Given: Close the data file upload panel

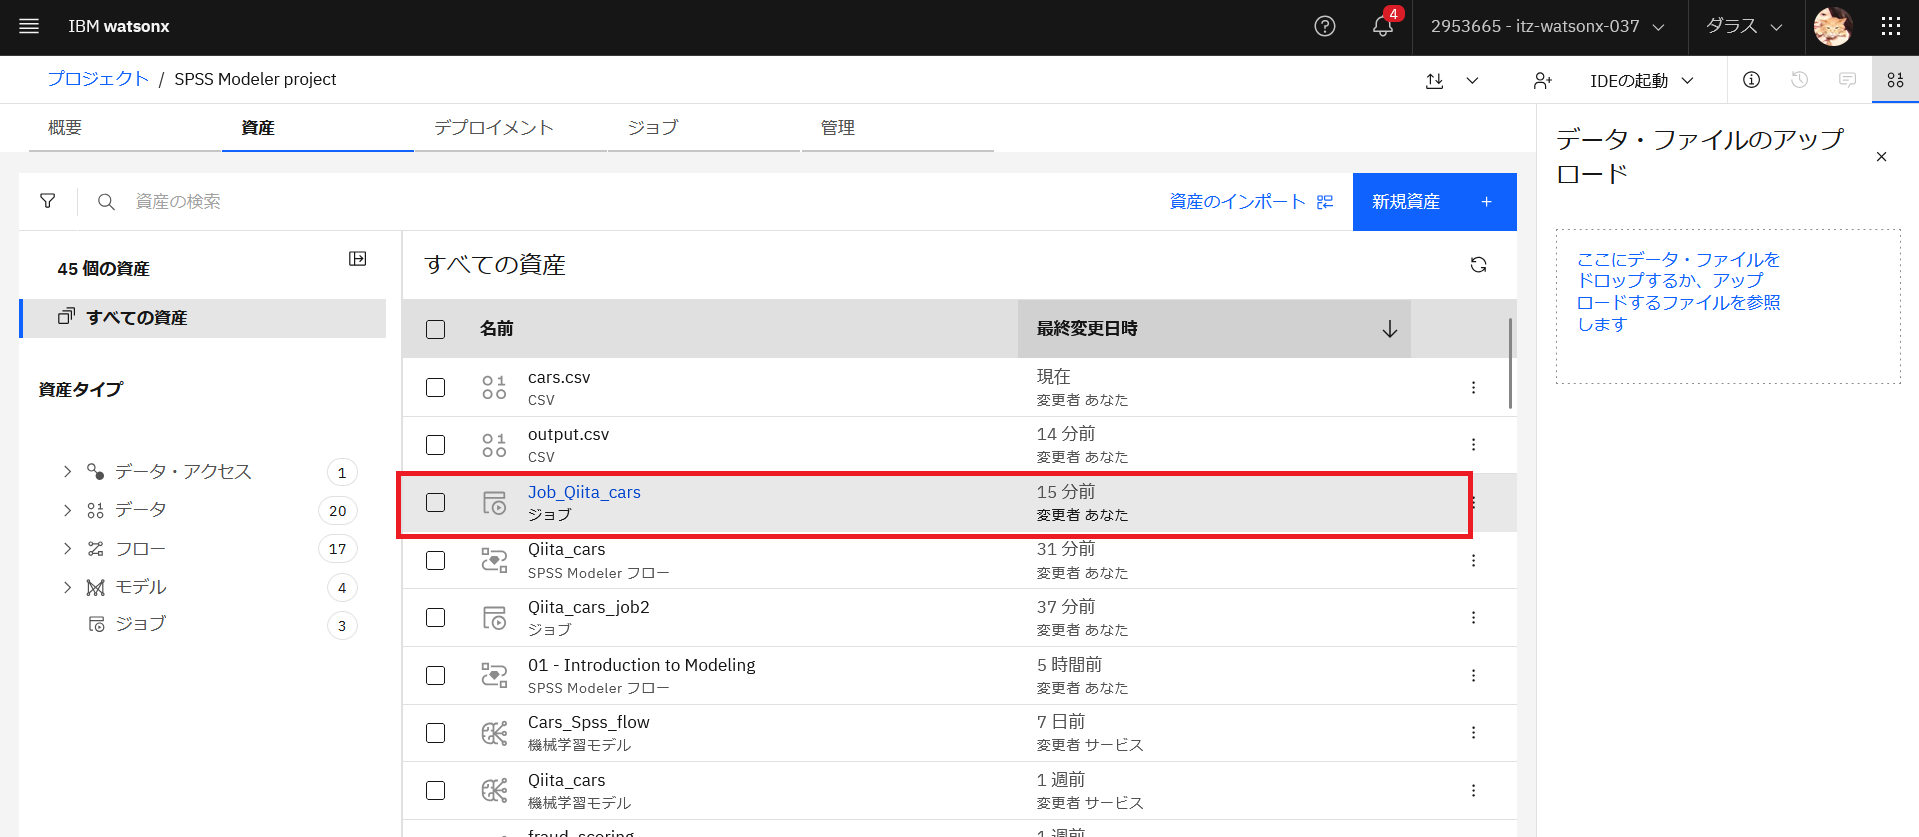Looking at the screenshot, I should point(1881,157).
